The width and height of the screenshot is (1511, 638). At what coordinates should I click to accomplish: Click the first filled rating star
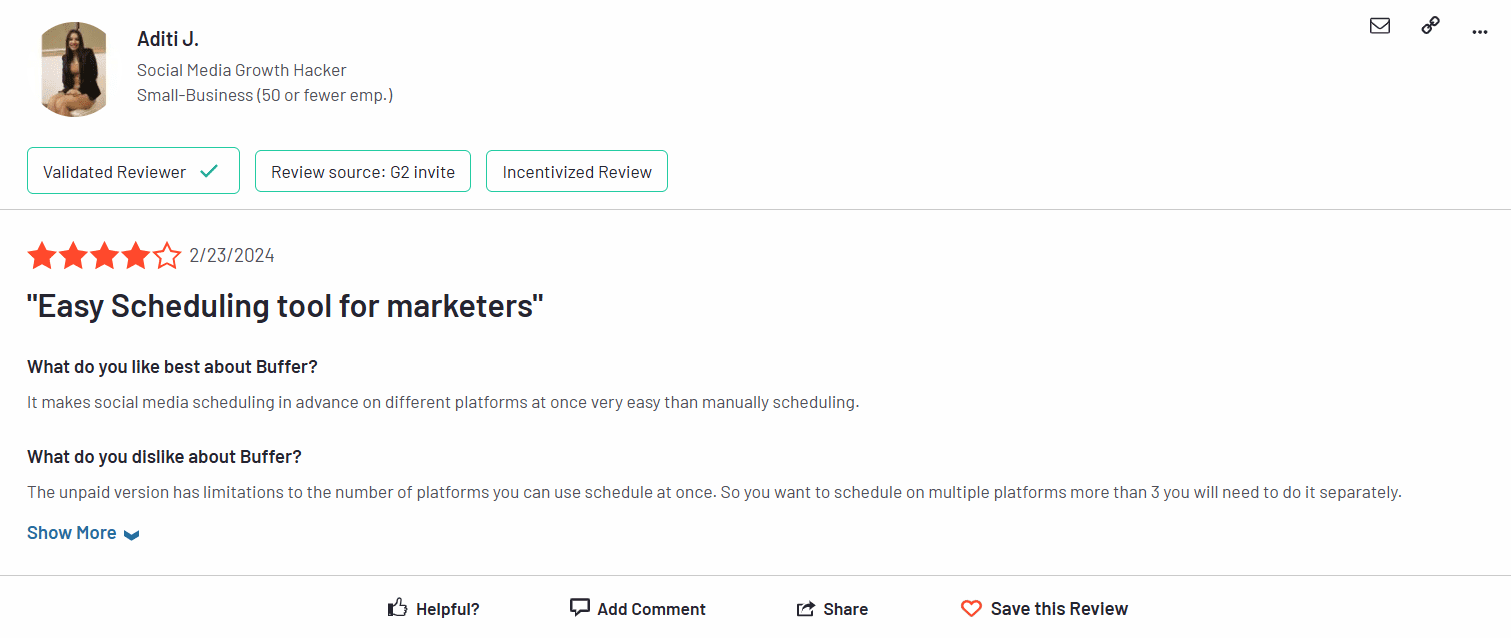coord(42,256)
